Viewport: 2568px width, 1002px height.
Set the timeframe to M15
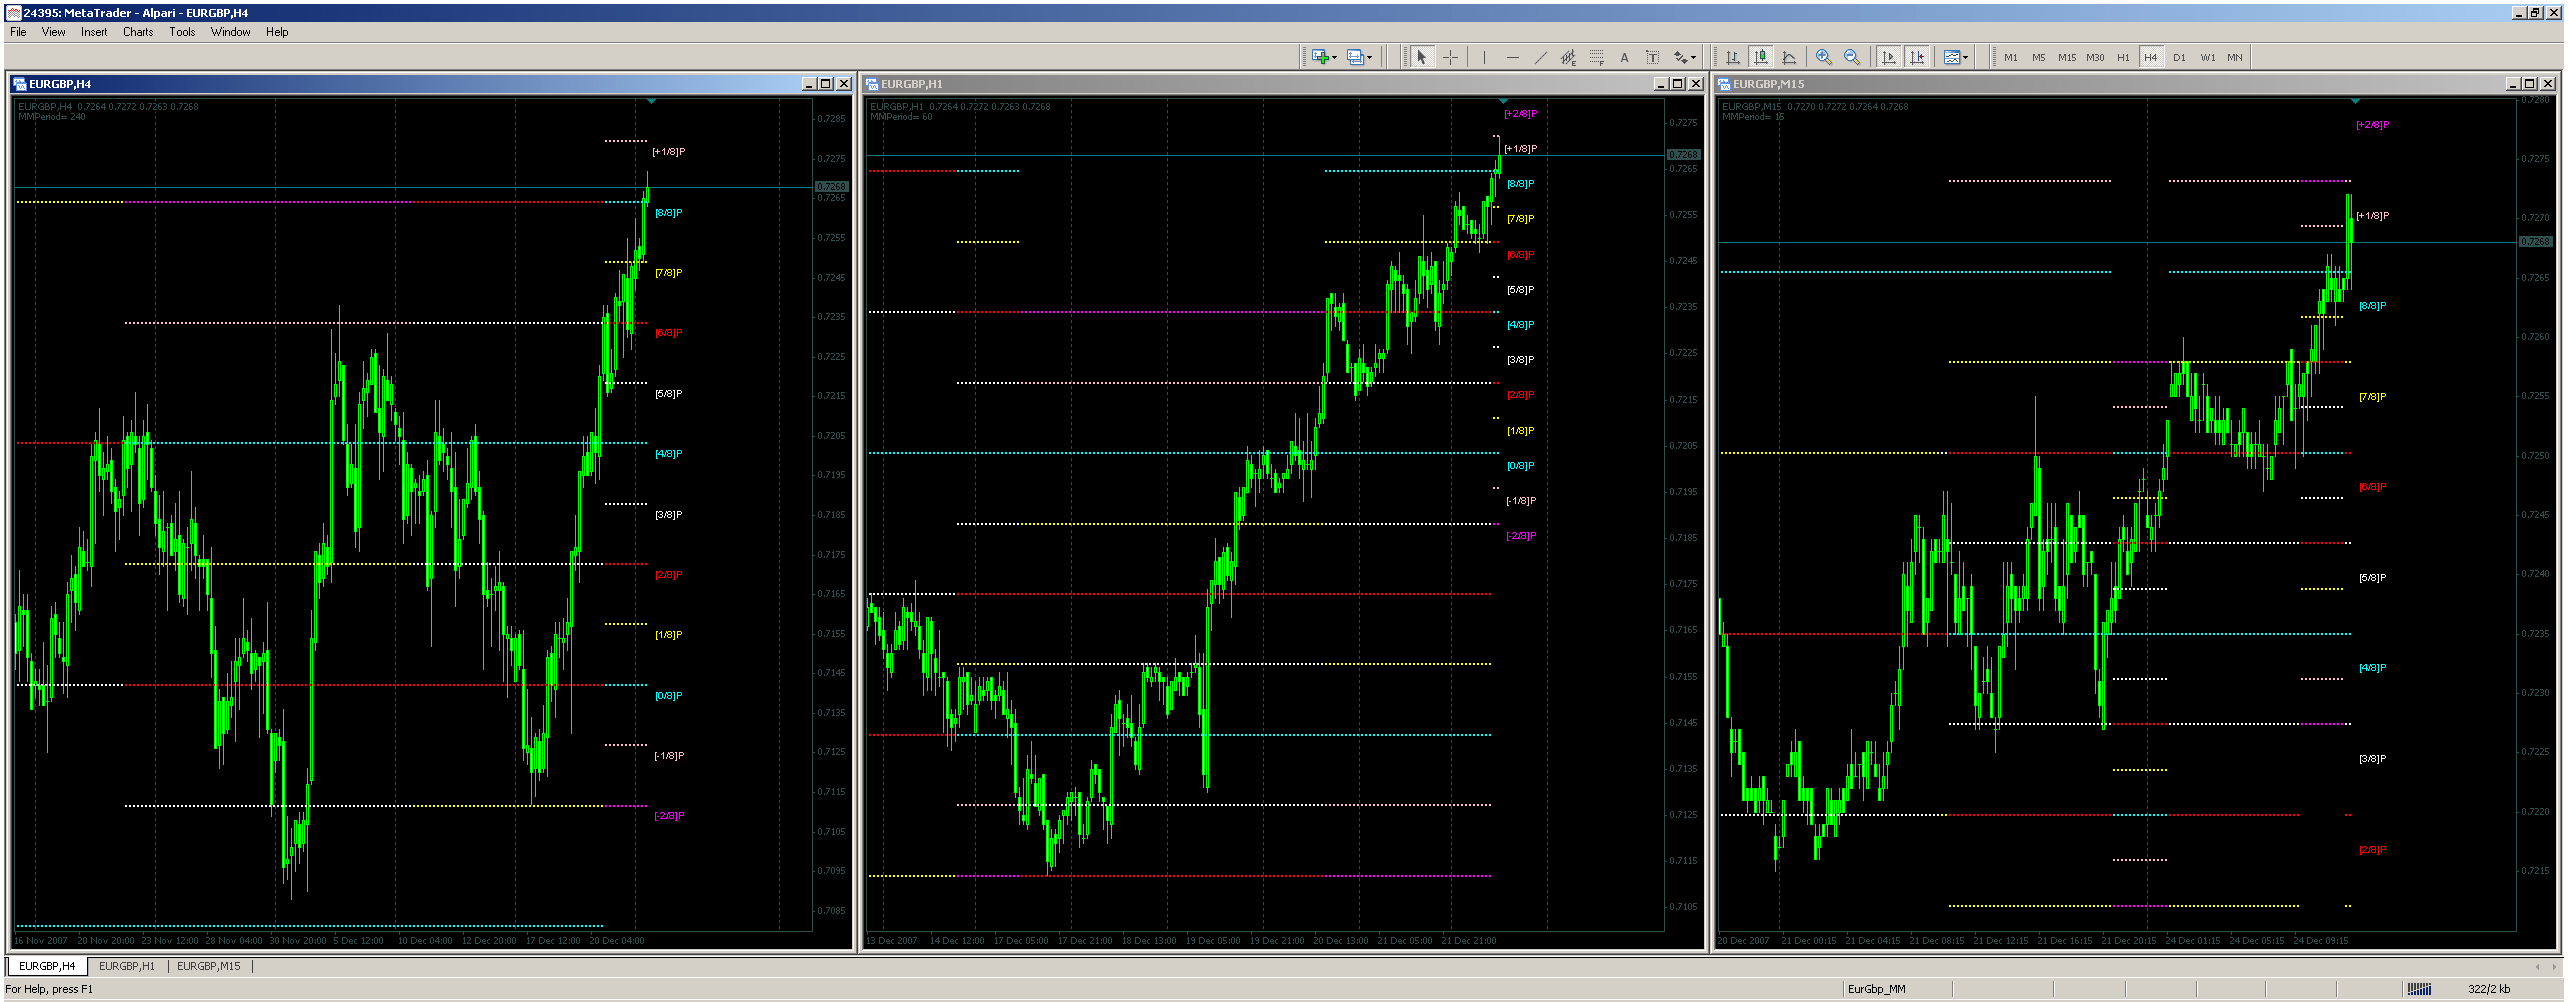click(2066, 57)
